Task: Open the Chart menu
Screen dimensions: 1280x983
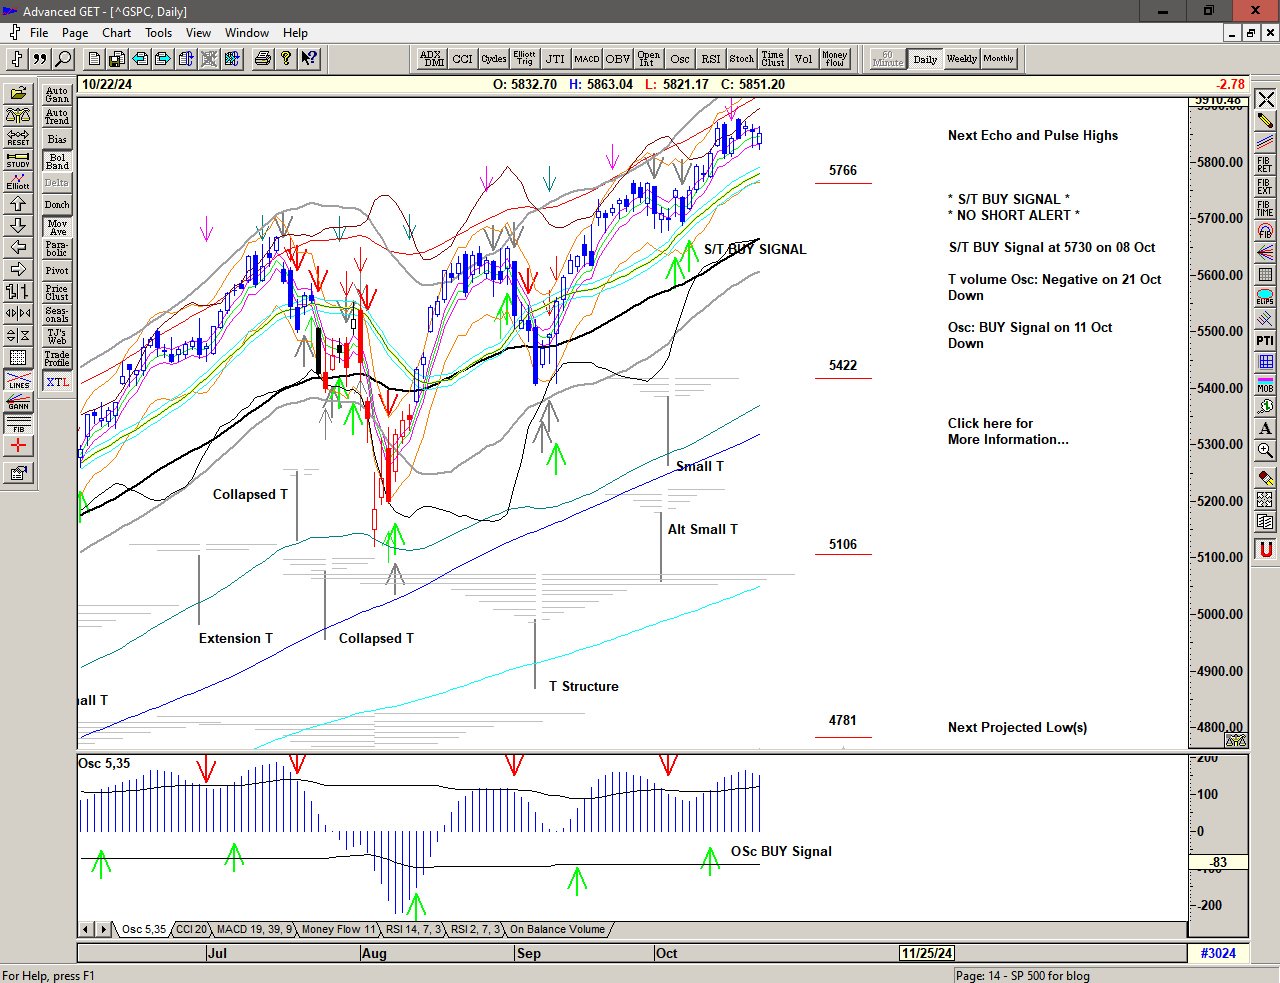Action: [116, 33]
